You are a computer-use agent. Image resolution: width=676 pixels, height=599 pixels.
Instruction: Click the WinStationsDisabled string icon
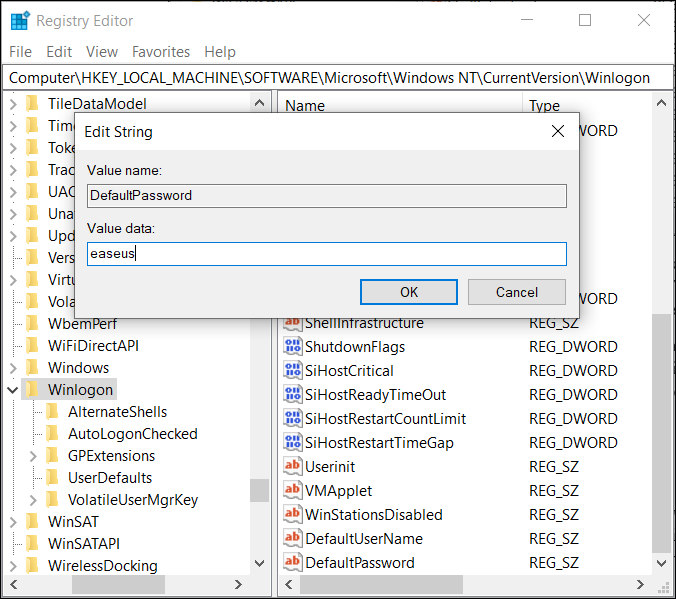click(x=292, y=514)
